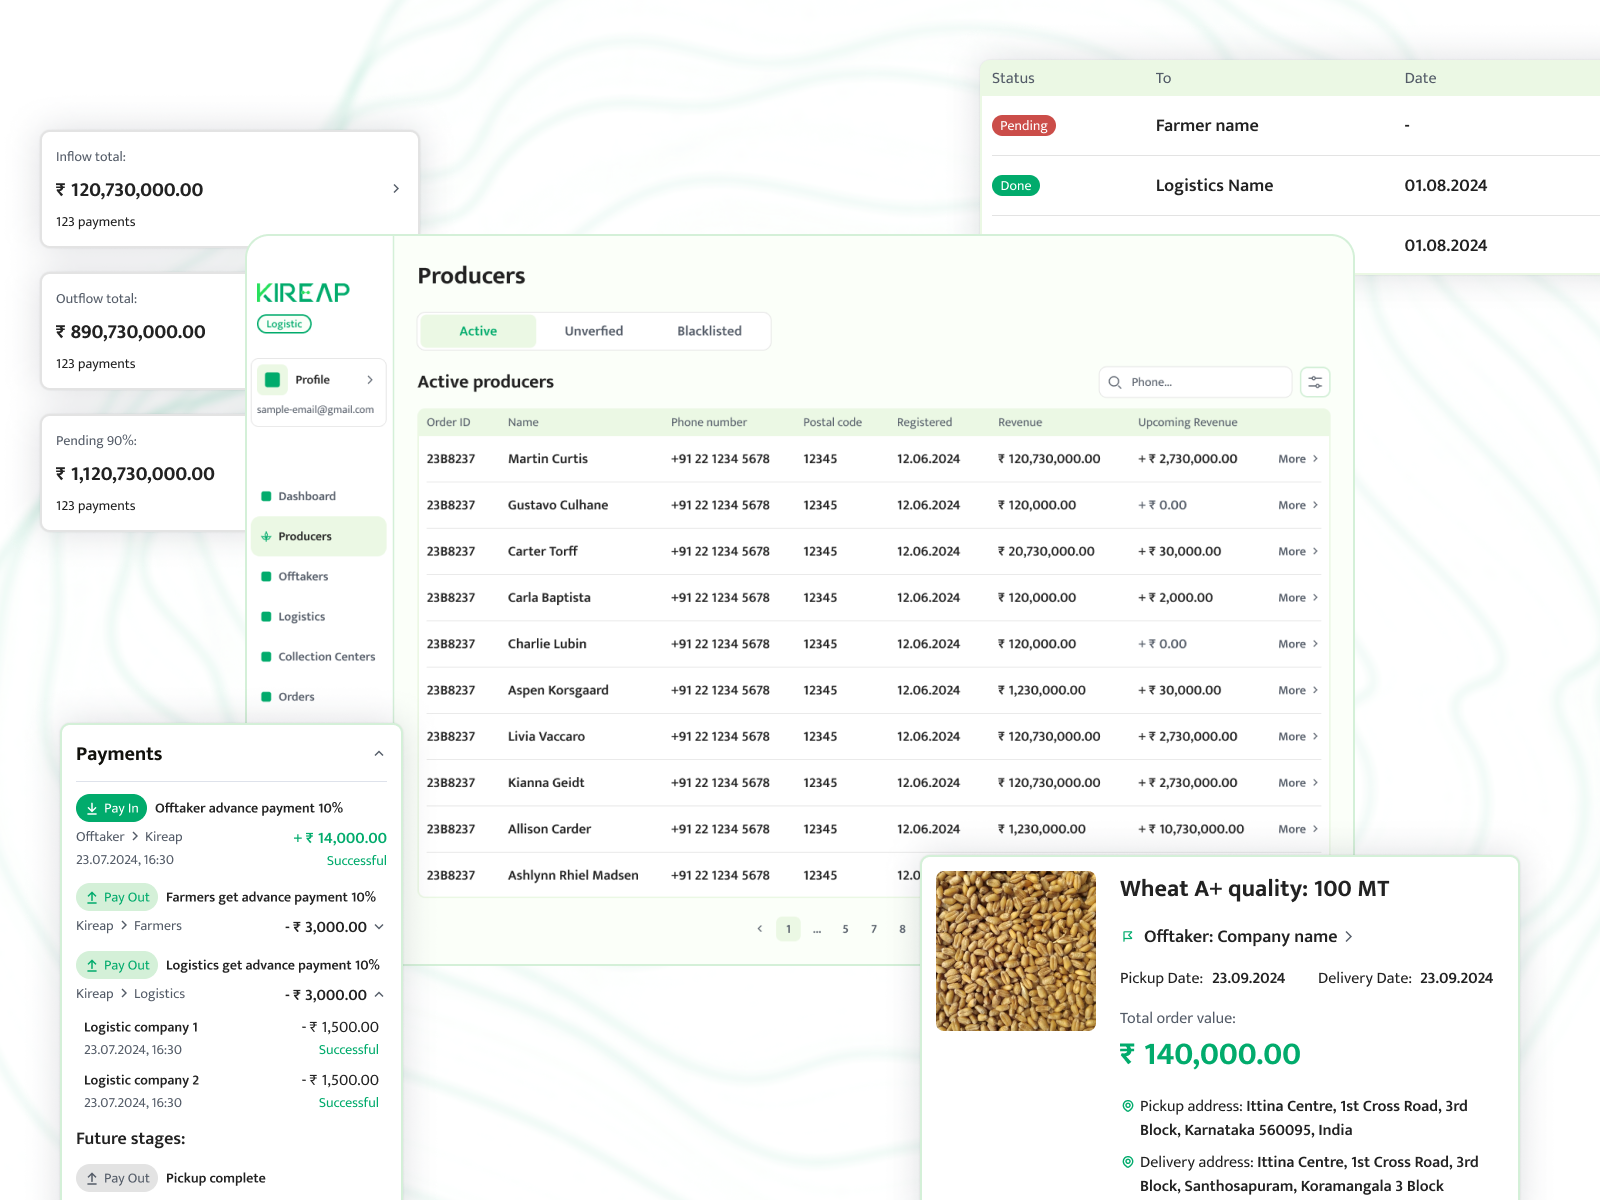
Task: Open the Collection Centers section
Action: point(326,656)
